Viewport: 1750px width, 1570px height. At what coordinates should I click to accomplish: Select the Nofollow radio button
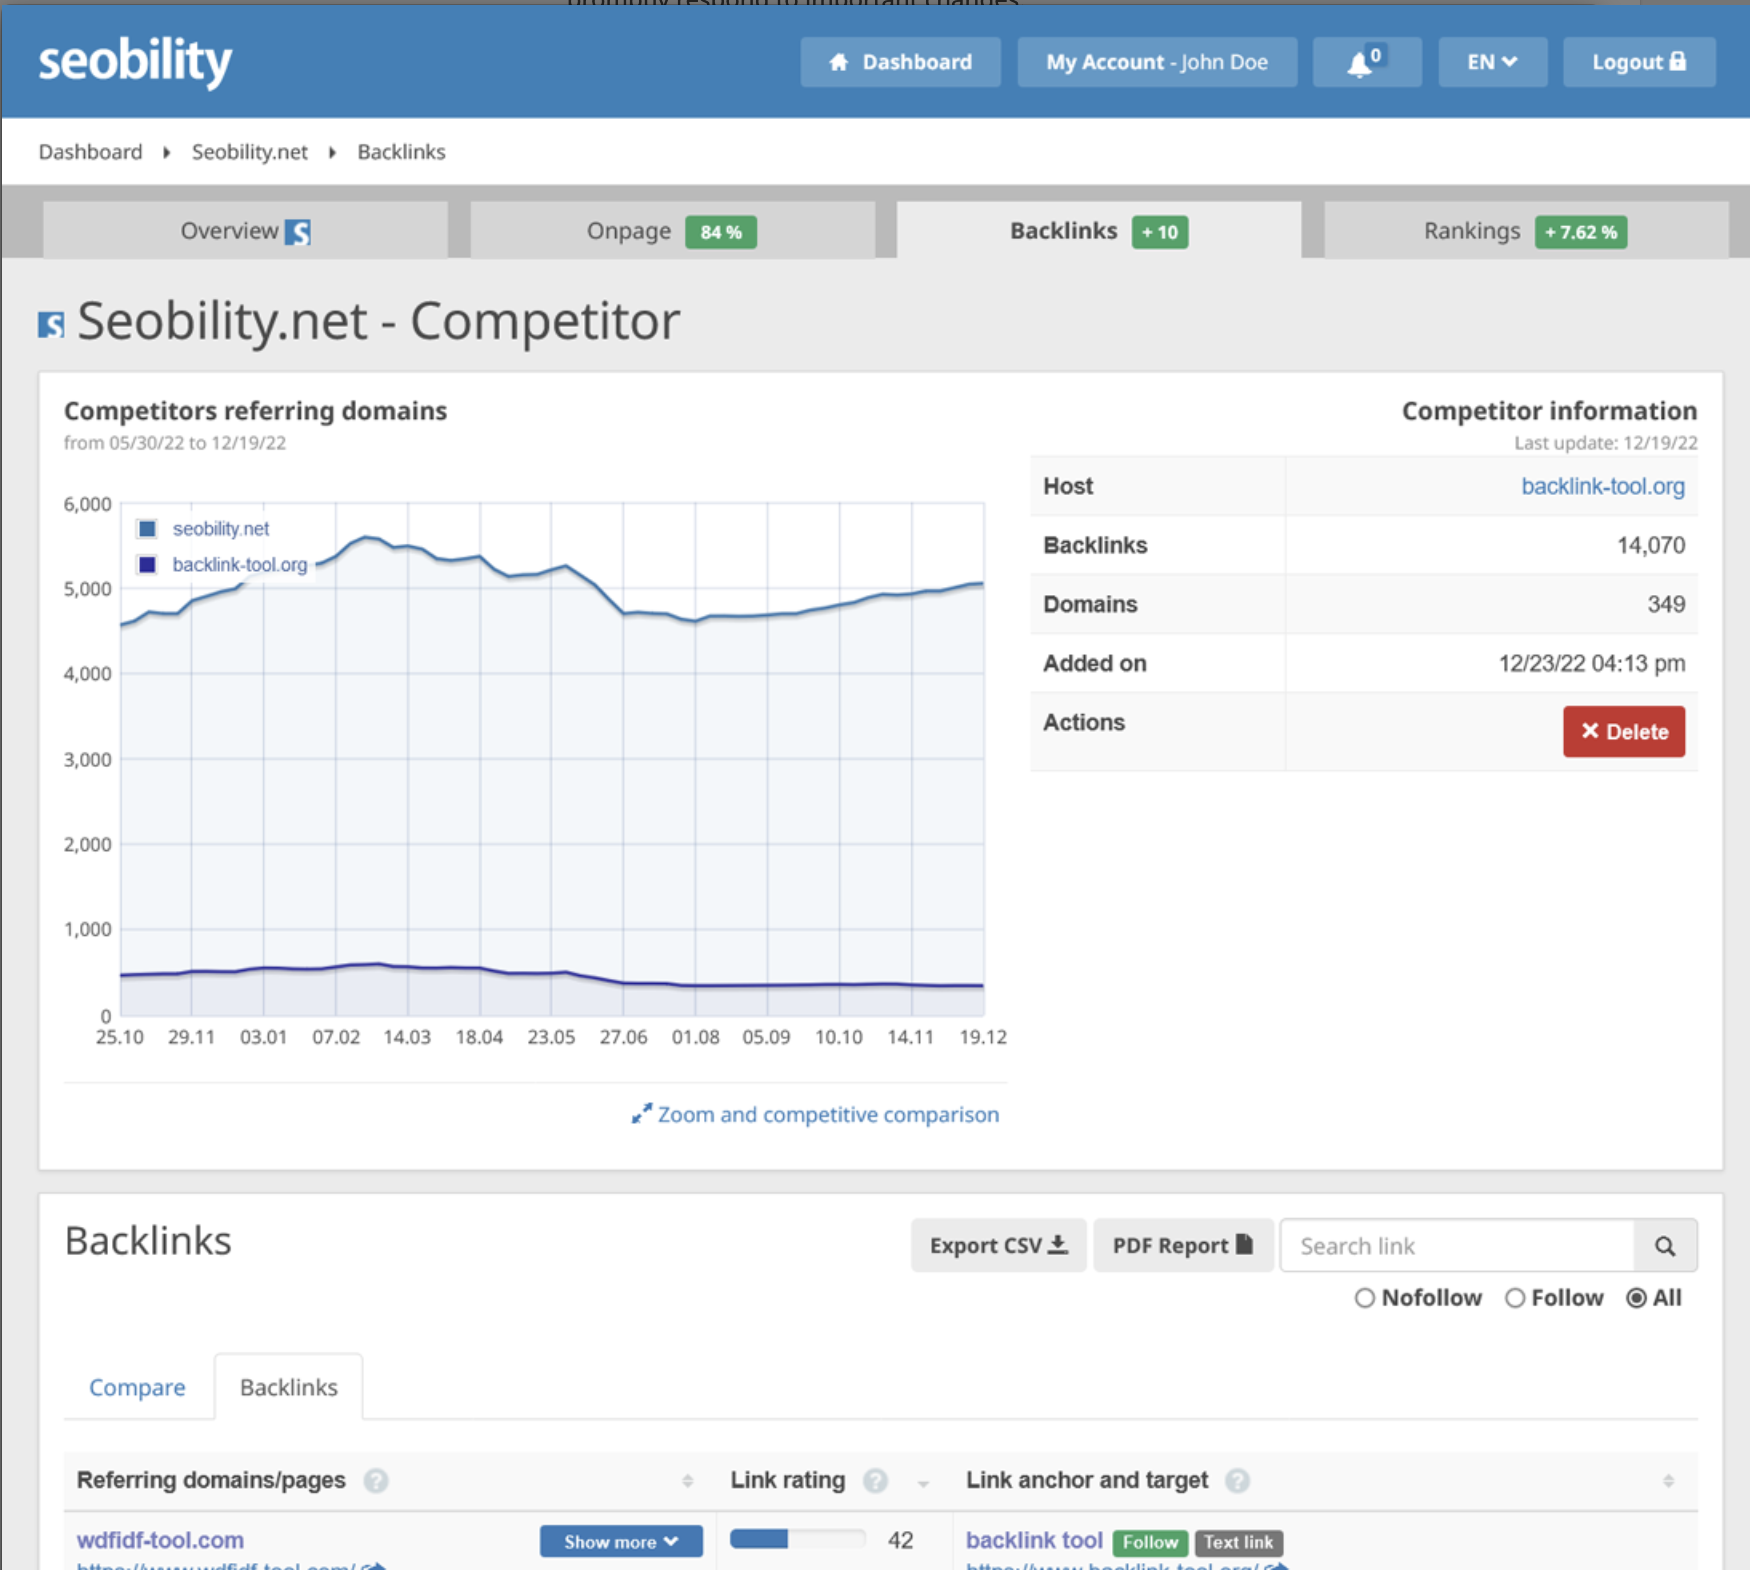[x=1364, y=1298]
